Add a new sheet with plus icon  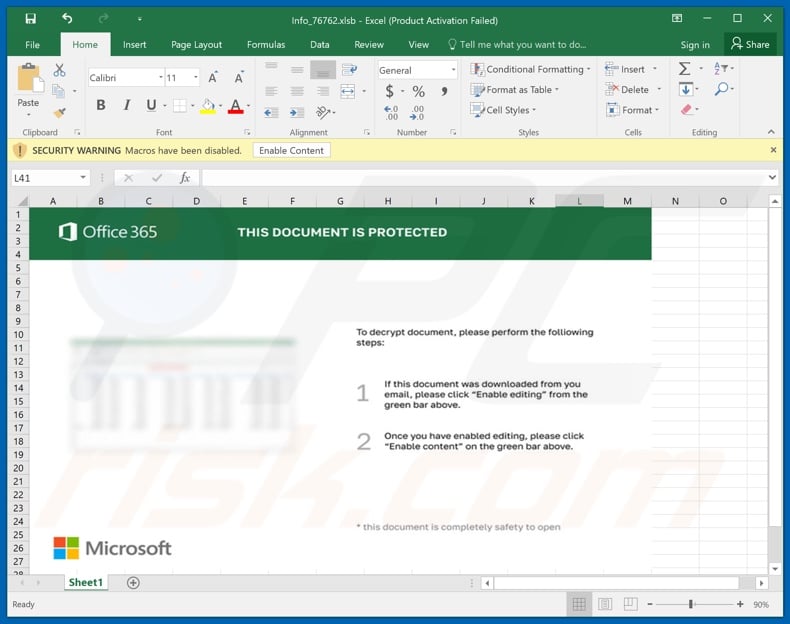click(133, 583)
